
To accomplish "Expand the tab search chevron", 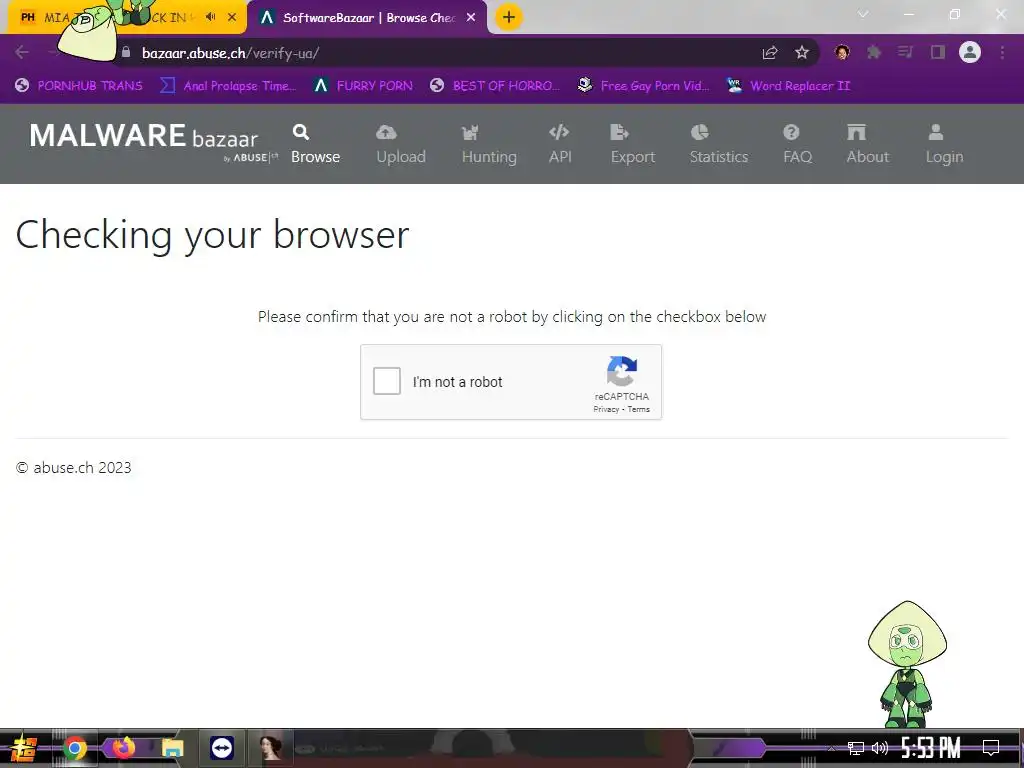I will tap(863, 14).
